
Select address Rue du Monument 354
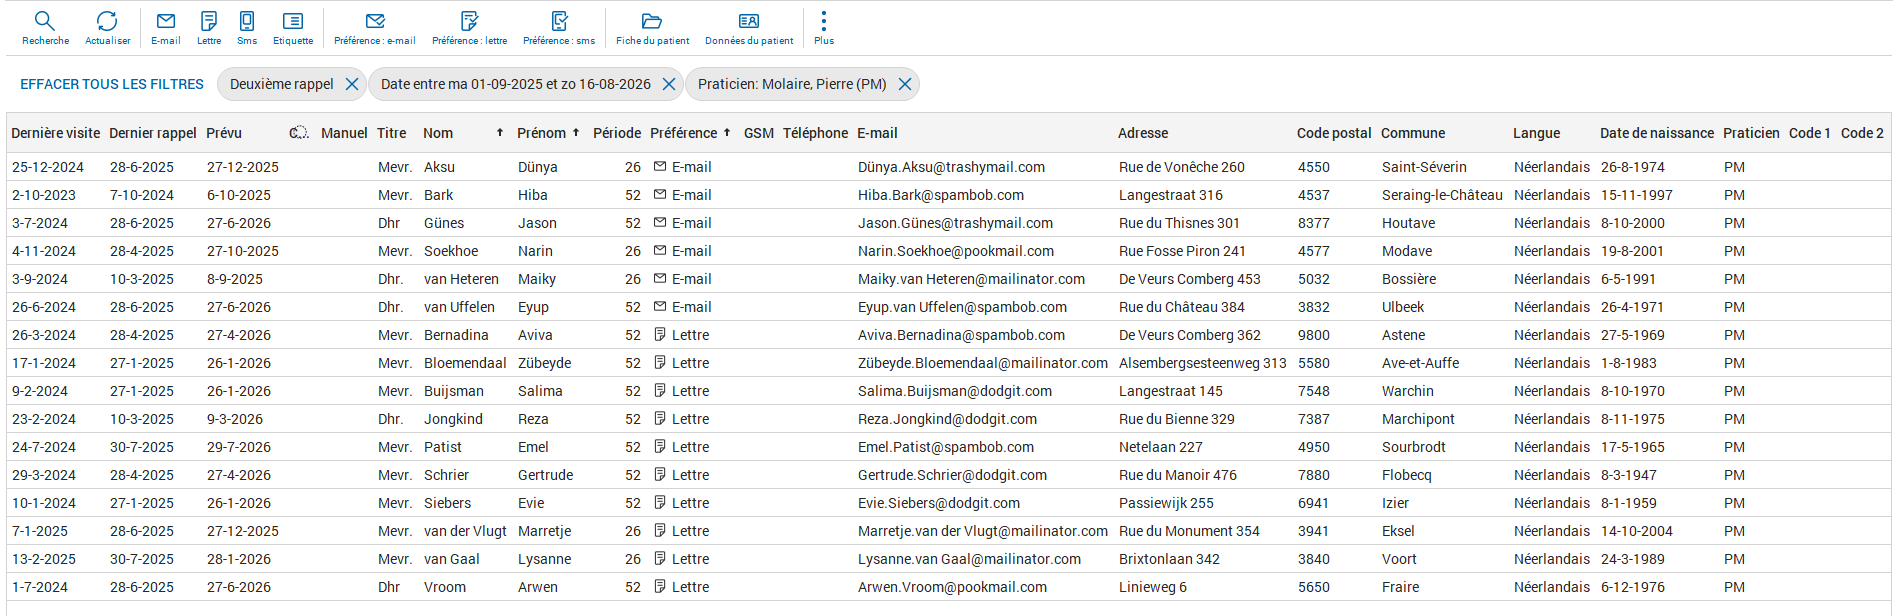pos(1189,531)
